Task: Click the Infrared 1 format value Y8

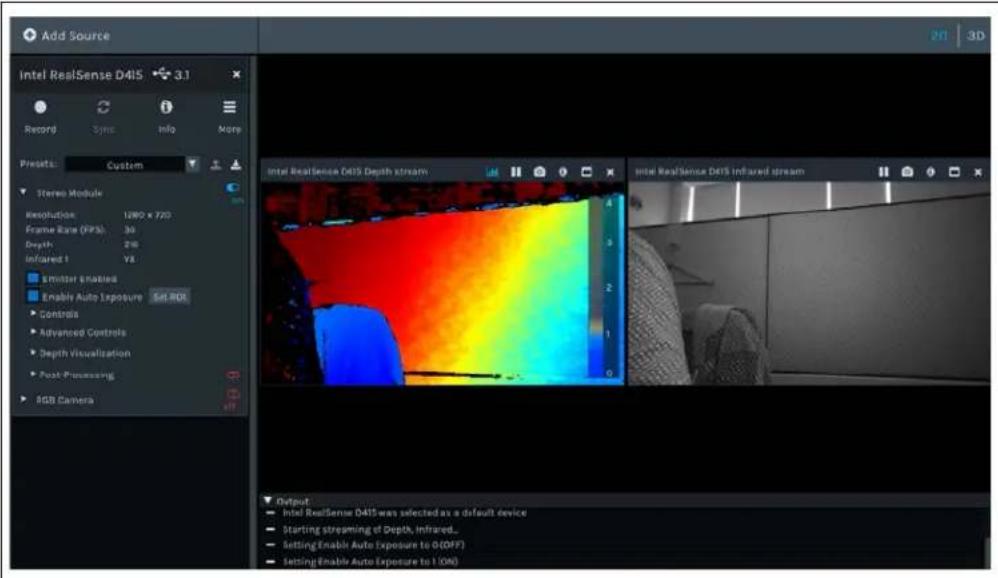Action: tap(129, 259)
